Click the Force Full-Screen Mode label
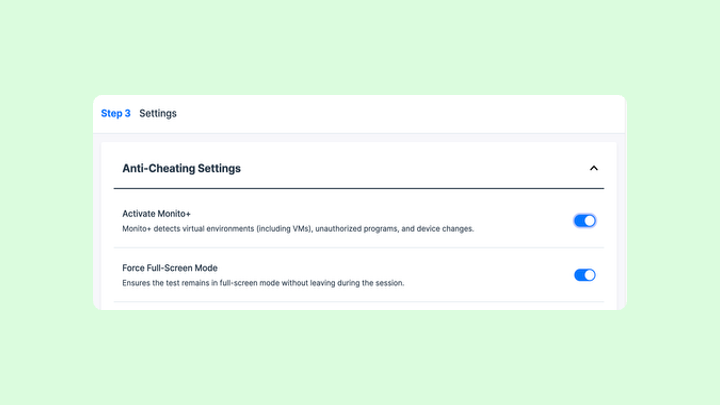This screenshot has height=405, width=720. 169,268
